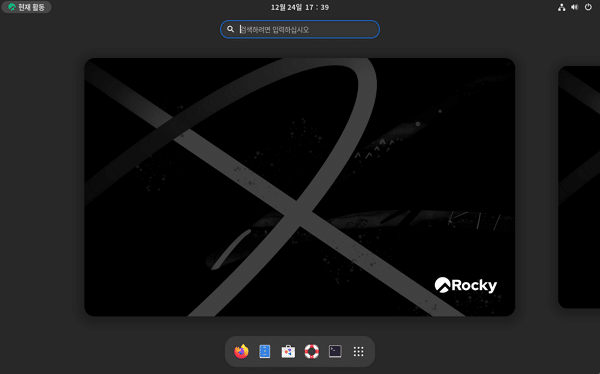Select the current workspace thumbnail
Viewport: 600px width, 374px height.
(300, 187)
